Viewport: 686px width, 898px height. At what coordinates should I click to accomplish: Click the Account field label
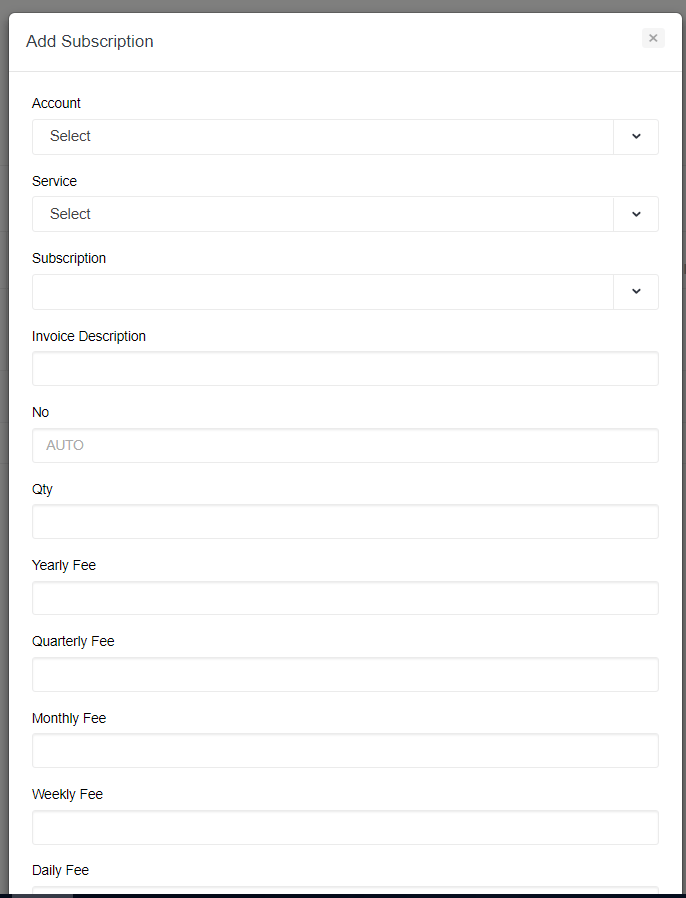pos(56,103)
